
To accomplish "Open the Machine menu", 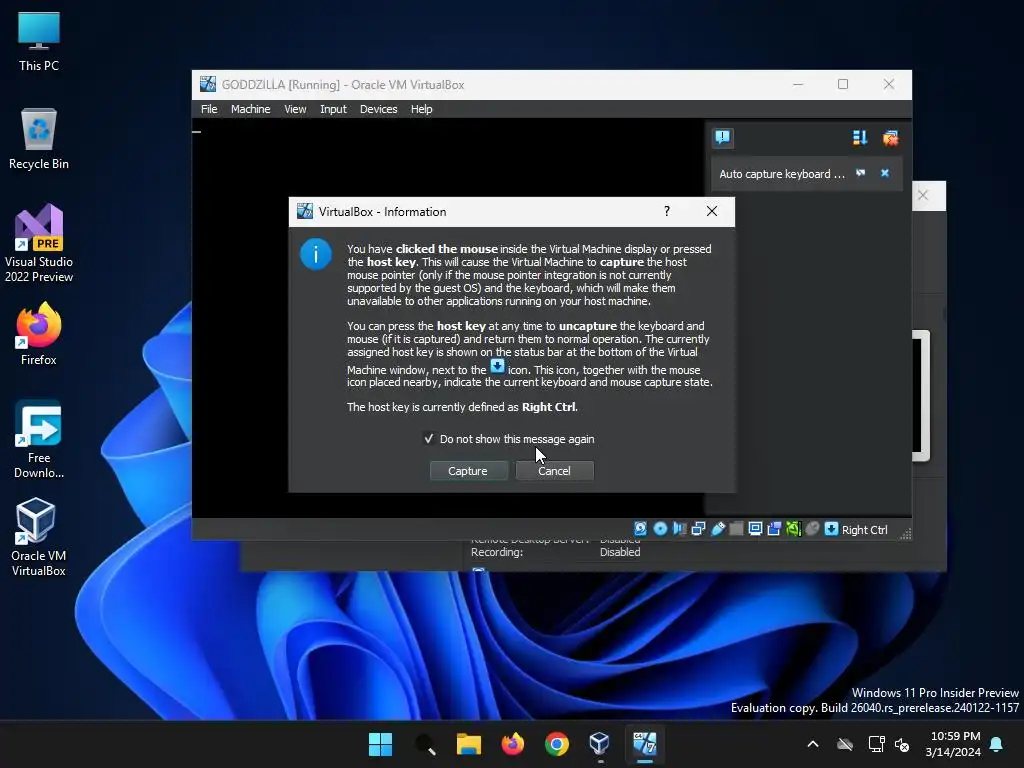I will 251,109.
